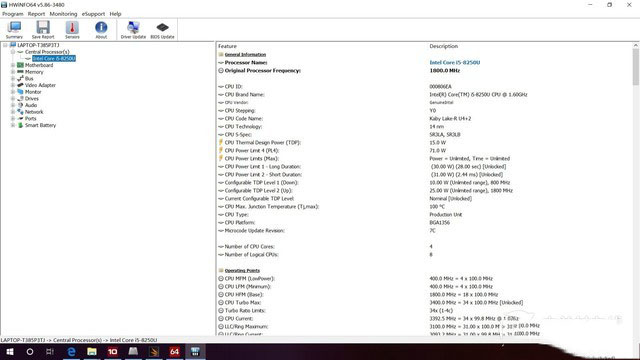
Task: Open the Monitoring menu
Action: click(x=63, y=14)
